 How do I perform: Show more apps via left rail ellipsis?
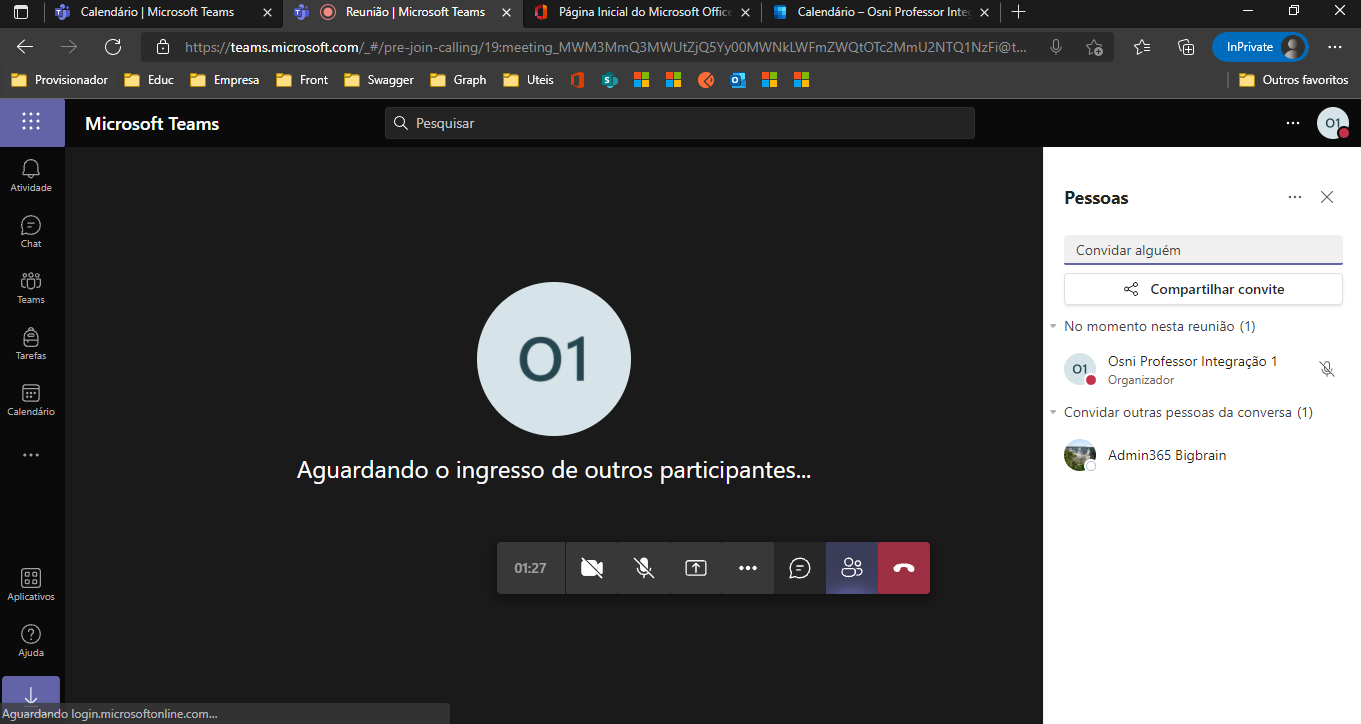pyautogui.click(x=31, y=455)
